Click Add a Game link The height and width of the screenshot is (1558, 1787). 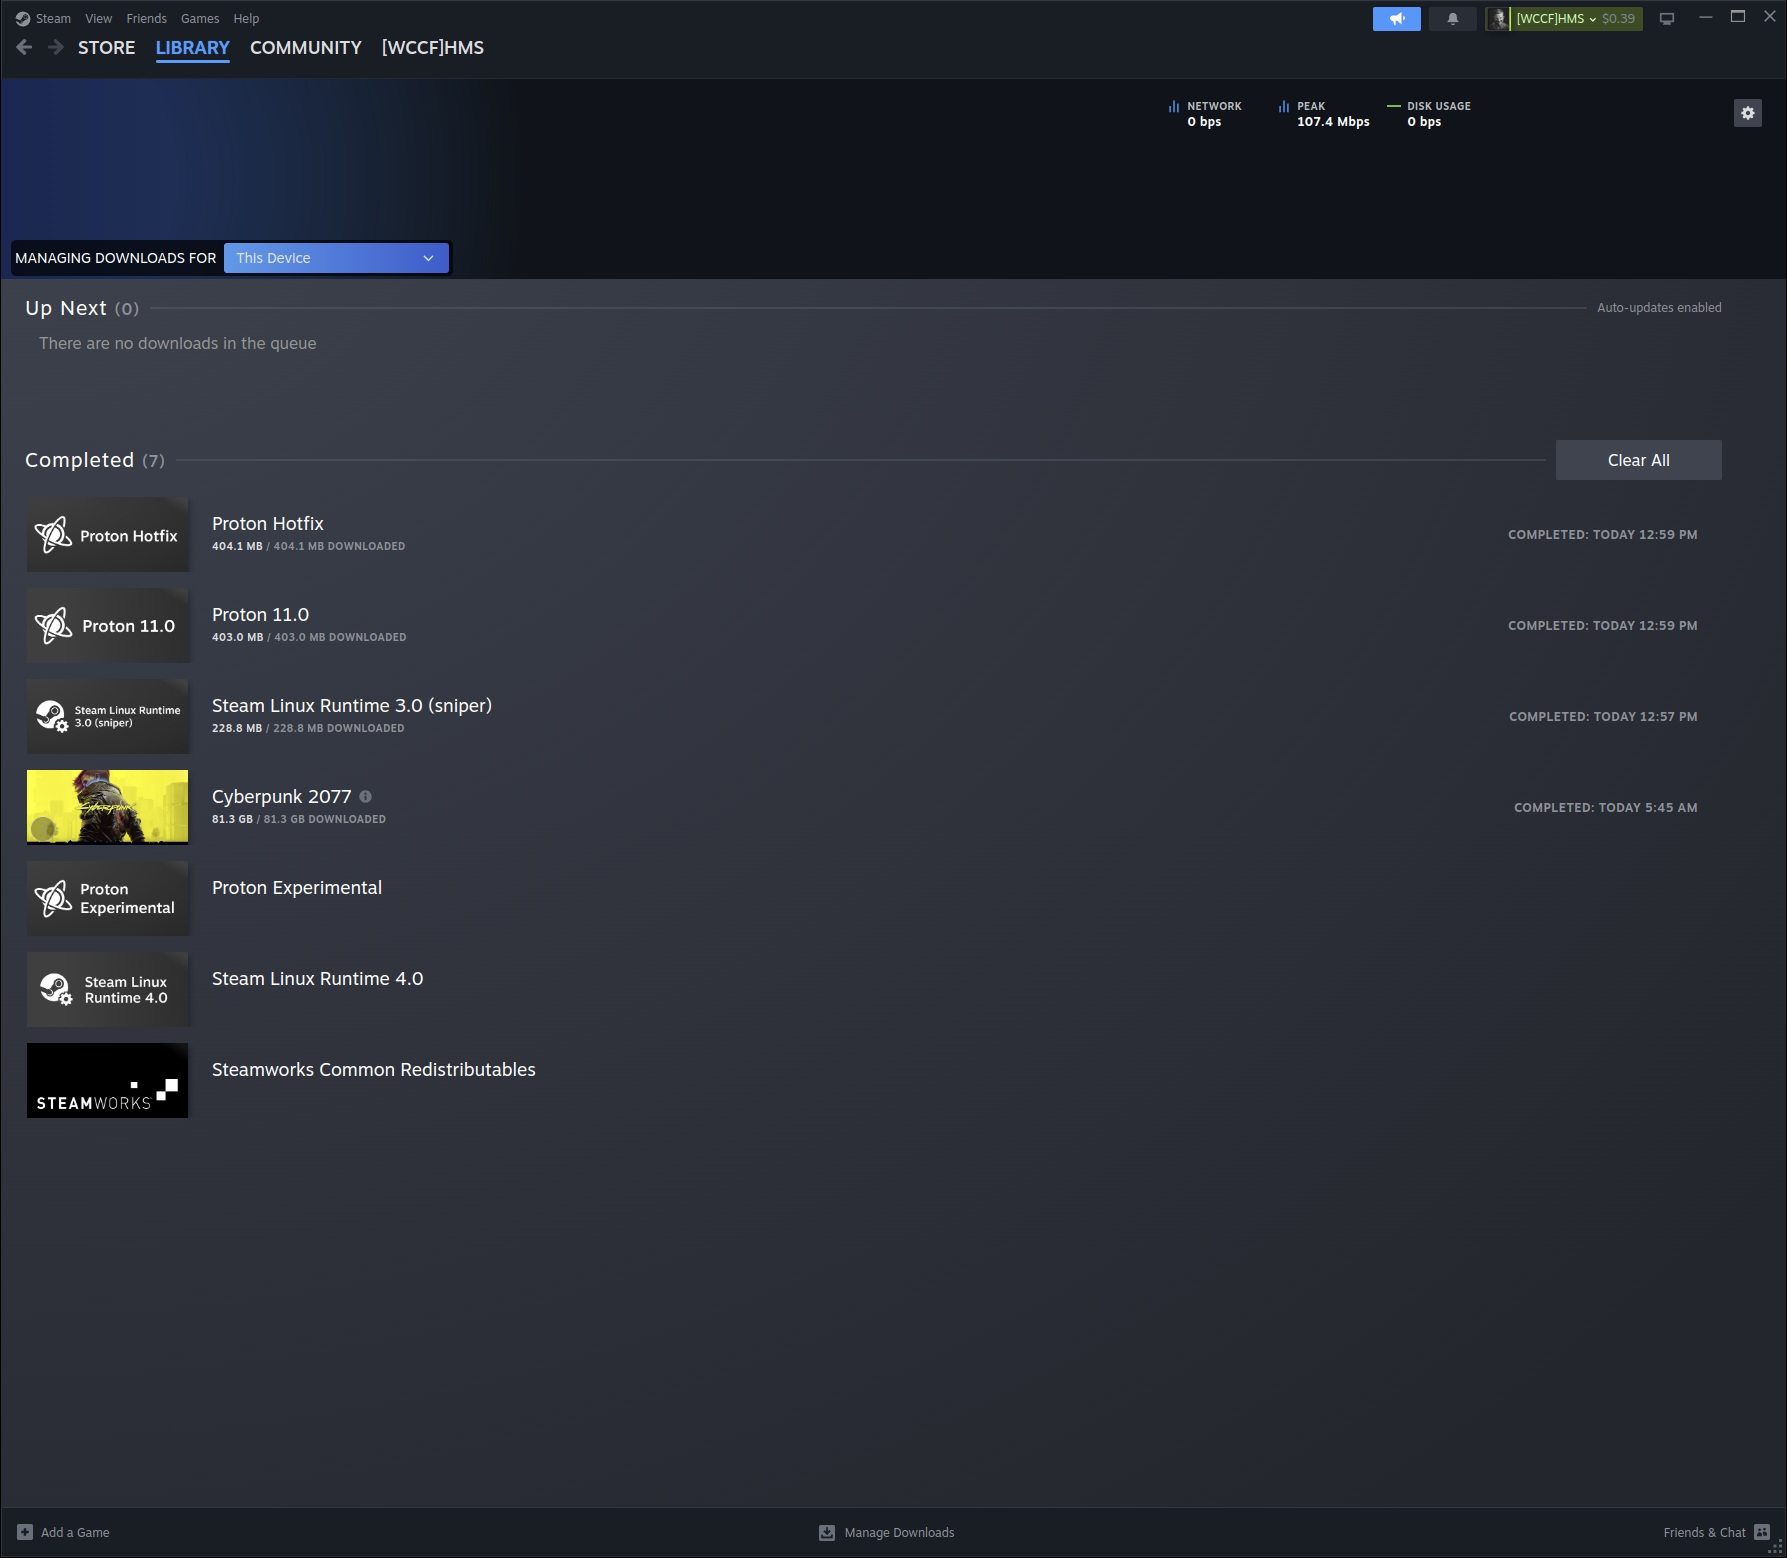pos(75,1532)
